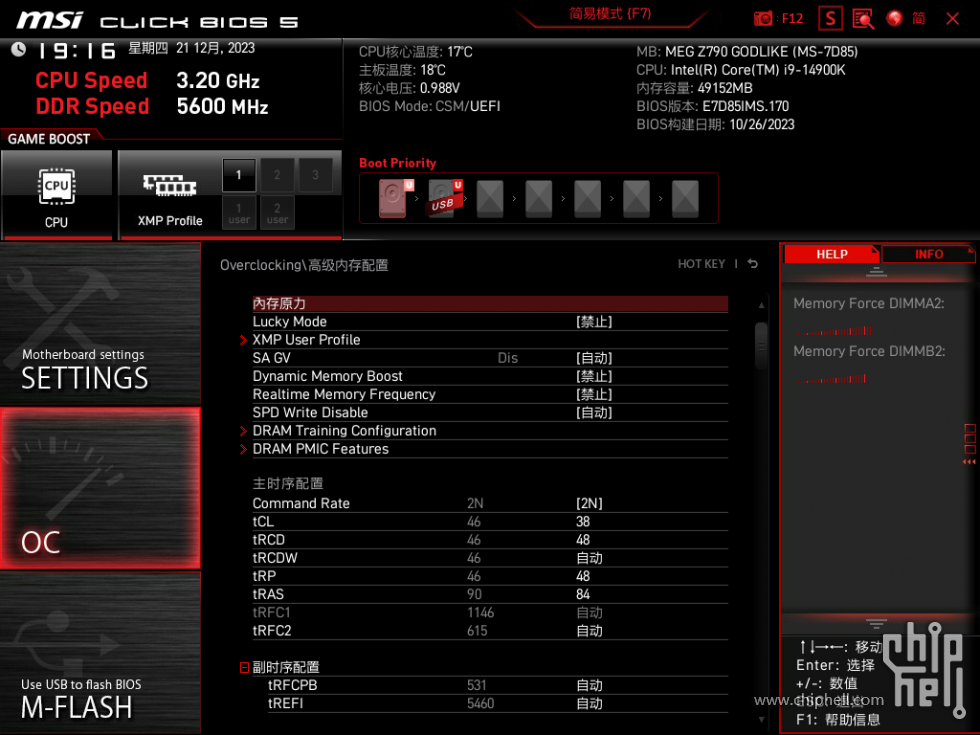Switch to the INFO tab

[929, 254]
